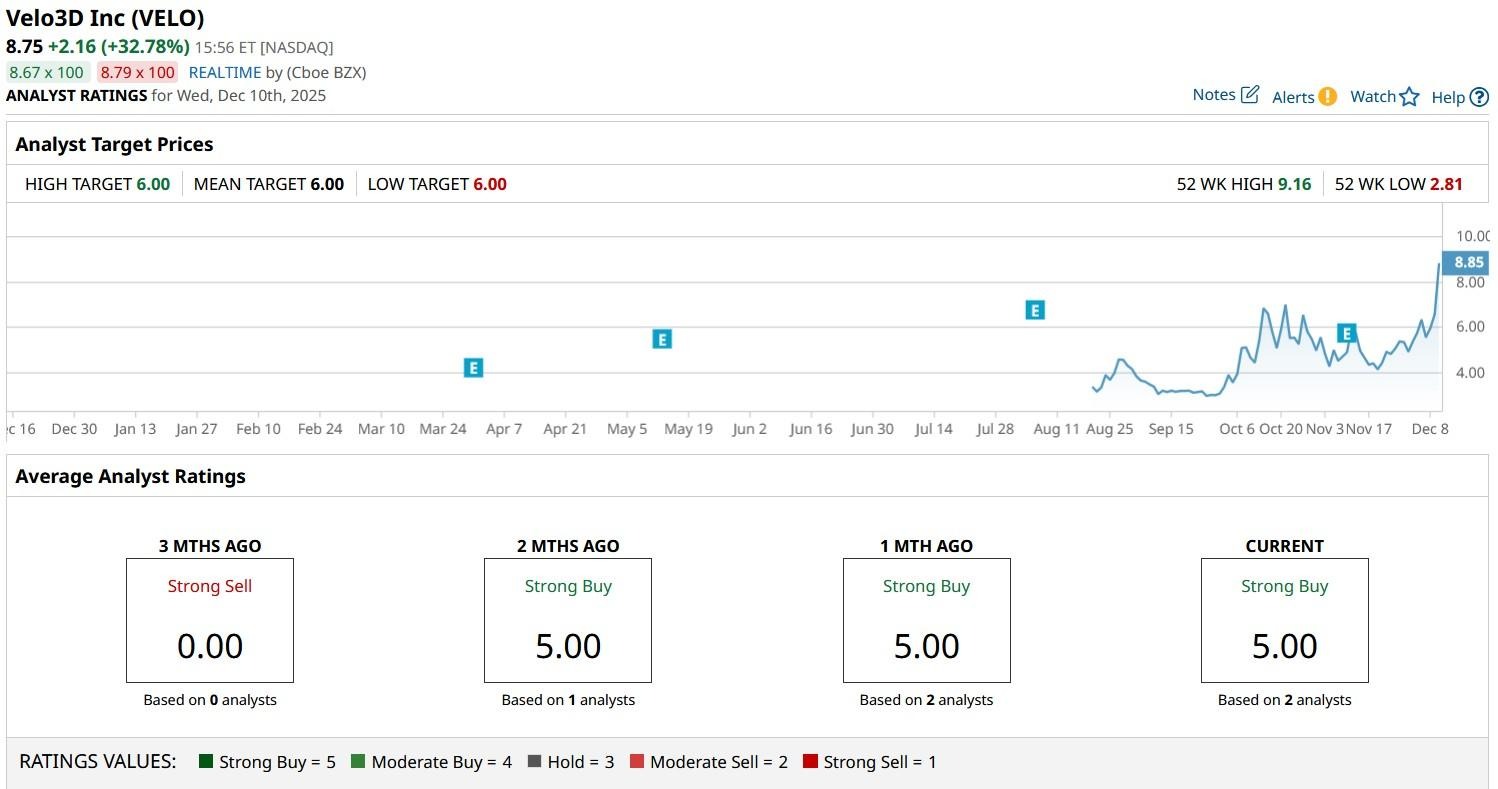Viewport: 1498px width, 789px height.
Task: Click the earnings E marker near Aug 11
Action: 1034,310
